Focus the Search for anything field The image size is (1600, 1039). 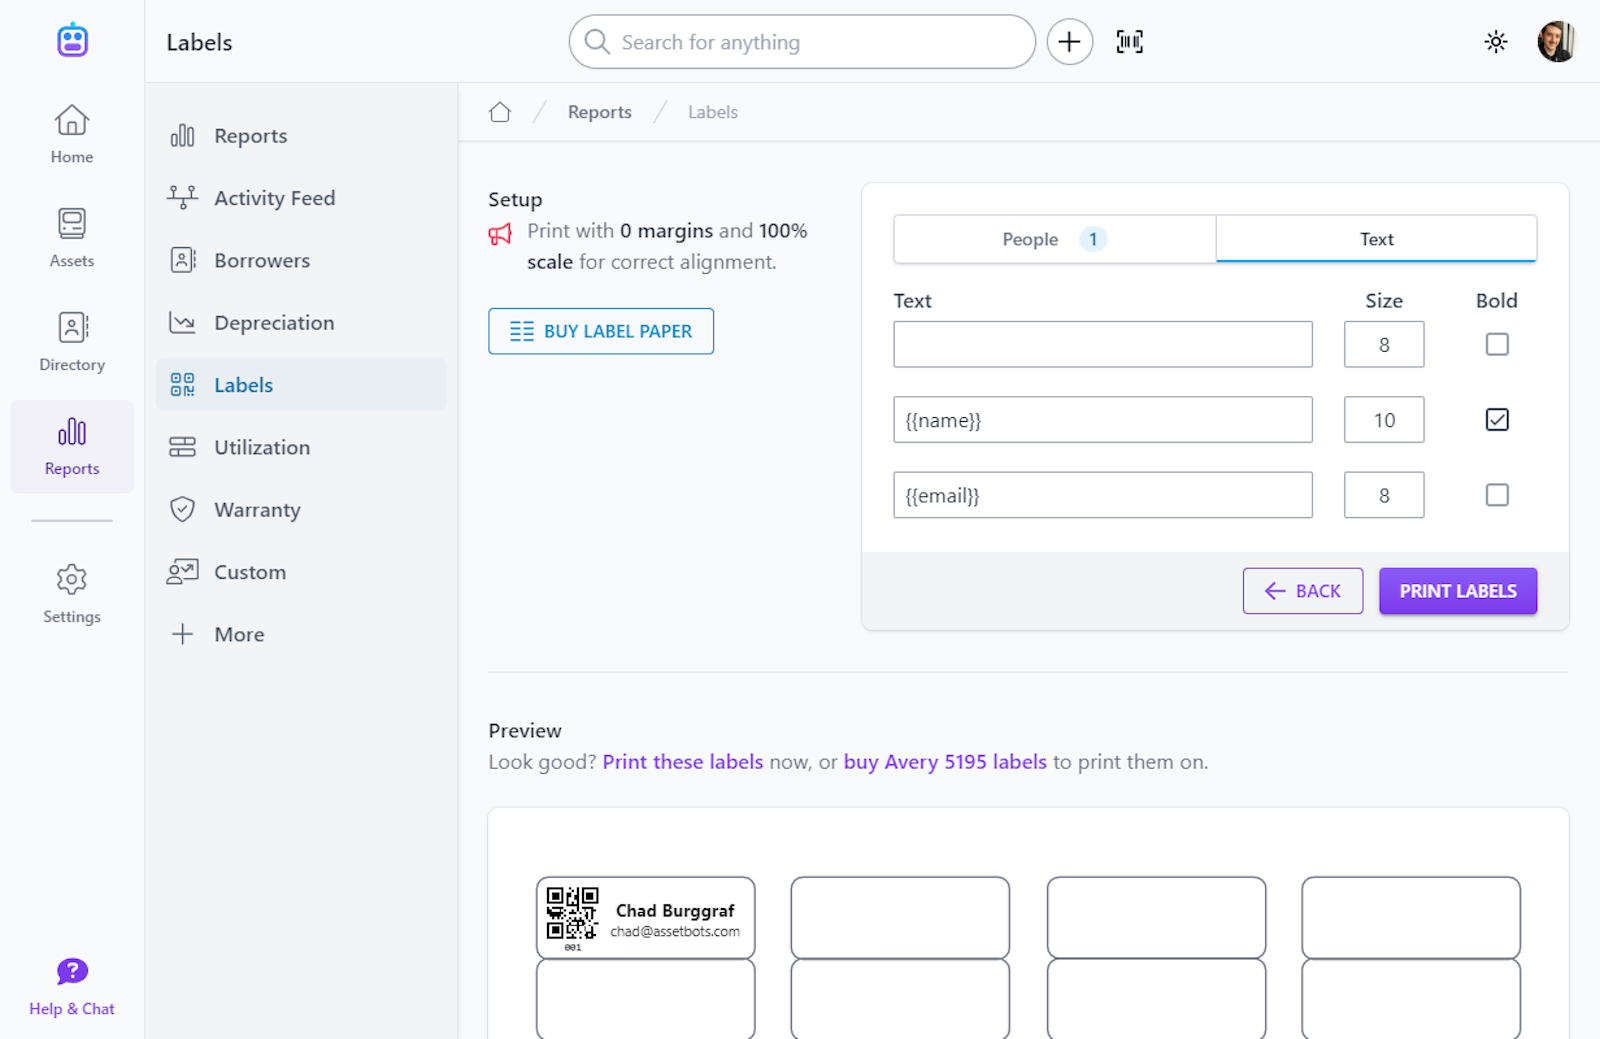(x=802, y=42)
